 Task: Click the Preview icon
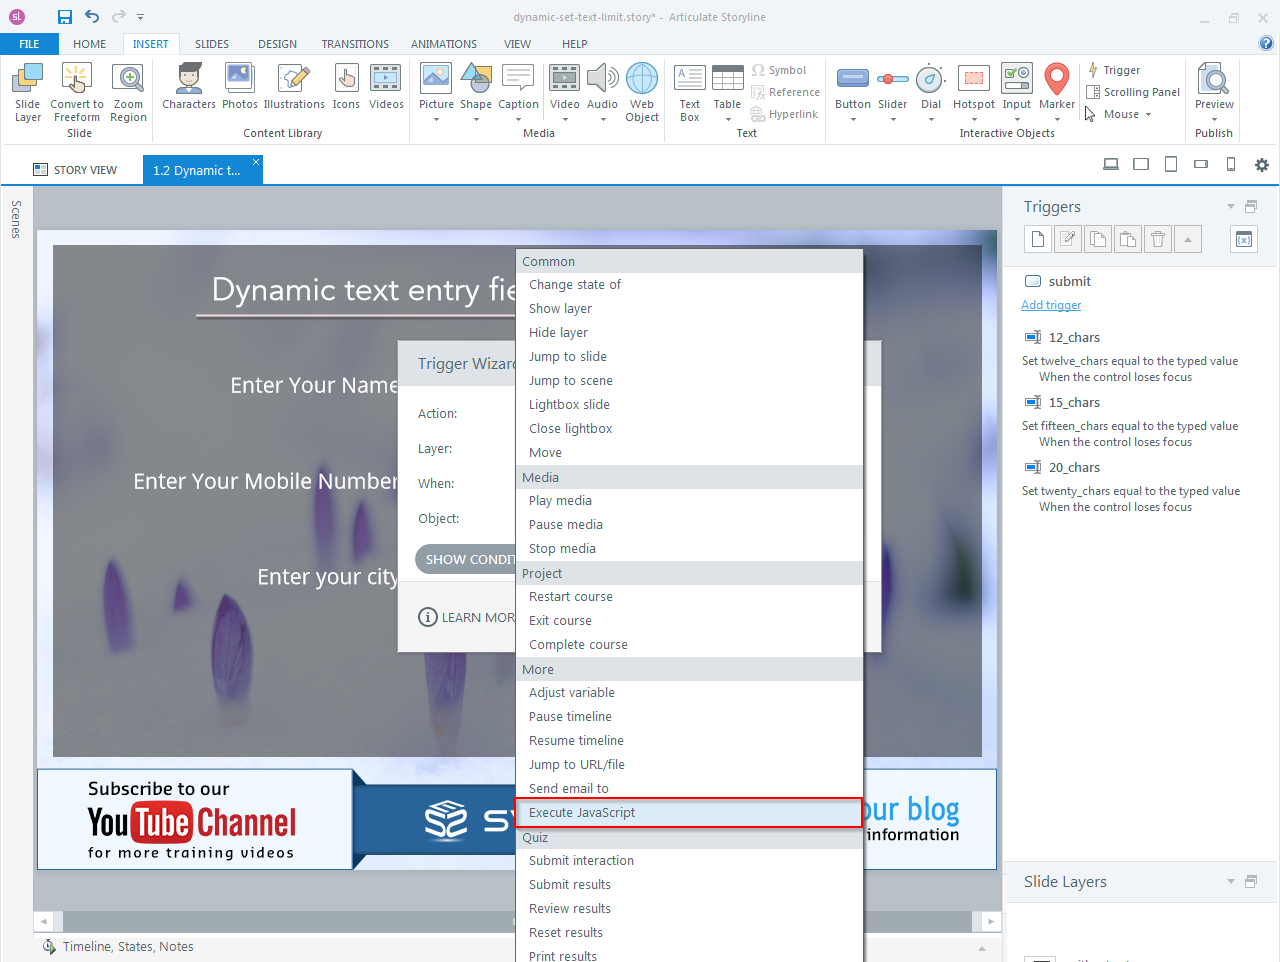tap(1214, 80)
